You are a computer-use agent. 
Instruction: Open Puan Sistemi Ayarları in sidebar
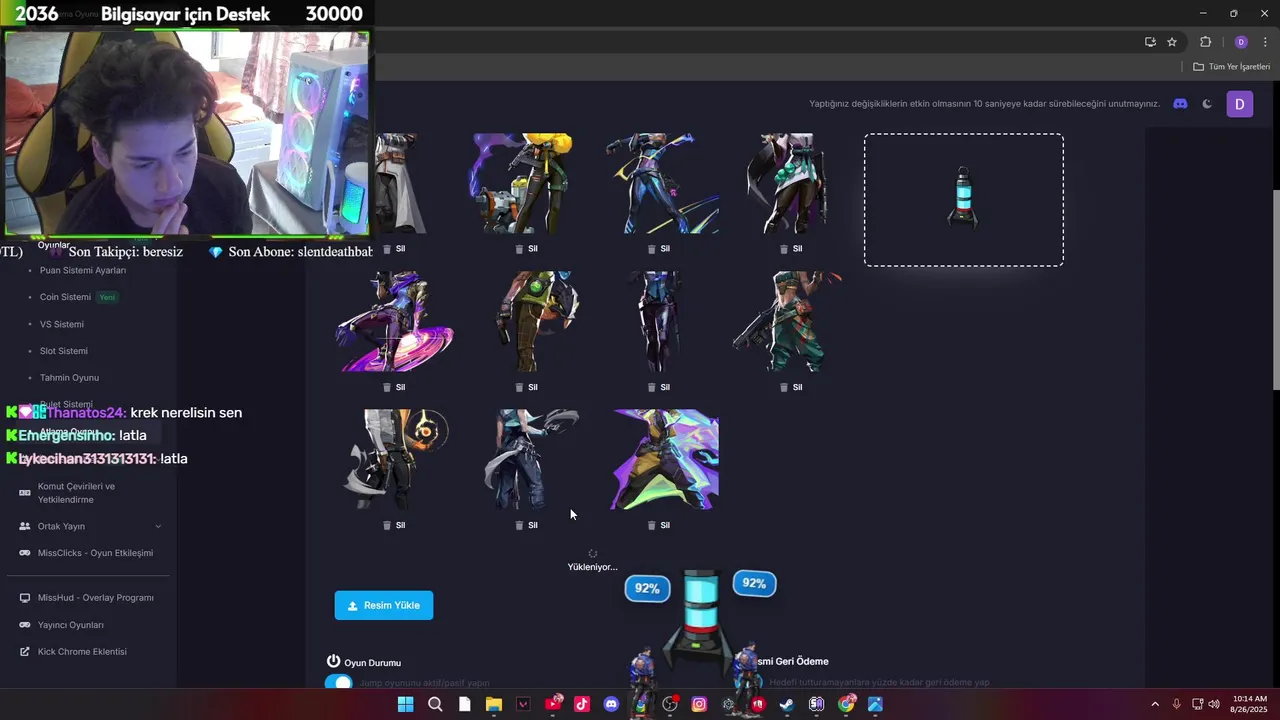(83, 270)
